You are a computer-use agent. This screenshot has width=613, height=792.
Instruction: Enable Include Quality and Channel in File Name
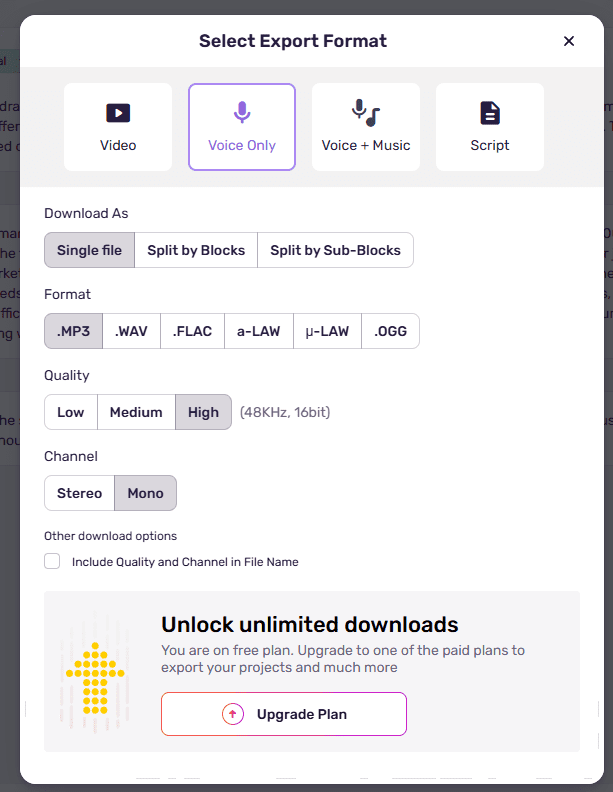[x=52, y=561]
